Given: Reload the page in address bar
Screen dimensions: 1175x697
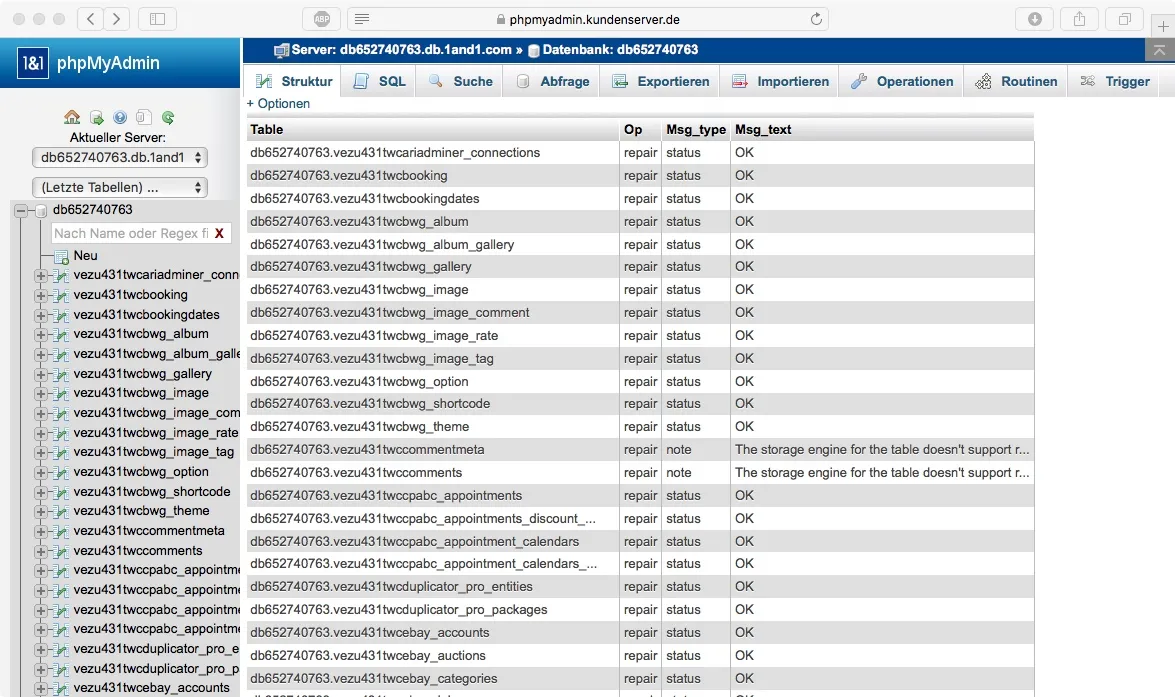Looking at the screenshot, I should 816,19.
